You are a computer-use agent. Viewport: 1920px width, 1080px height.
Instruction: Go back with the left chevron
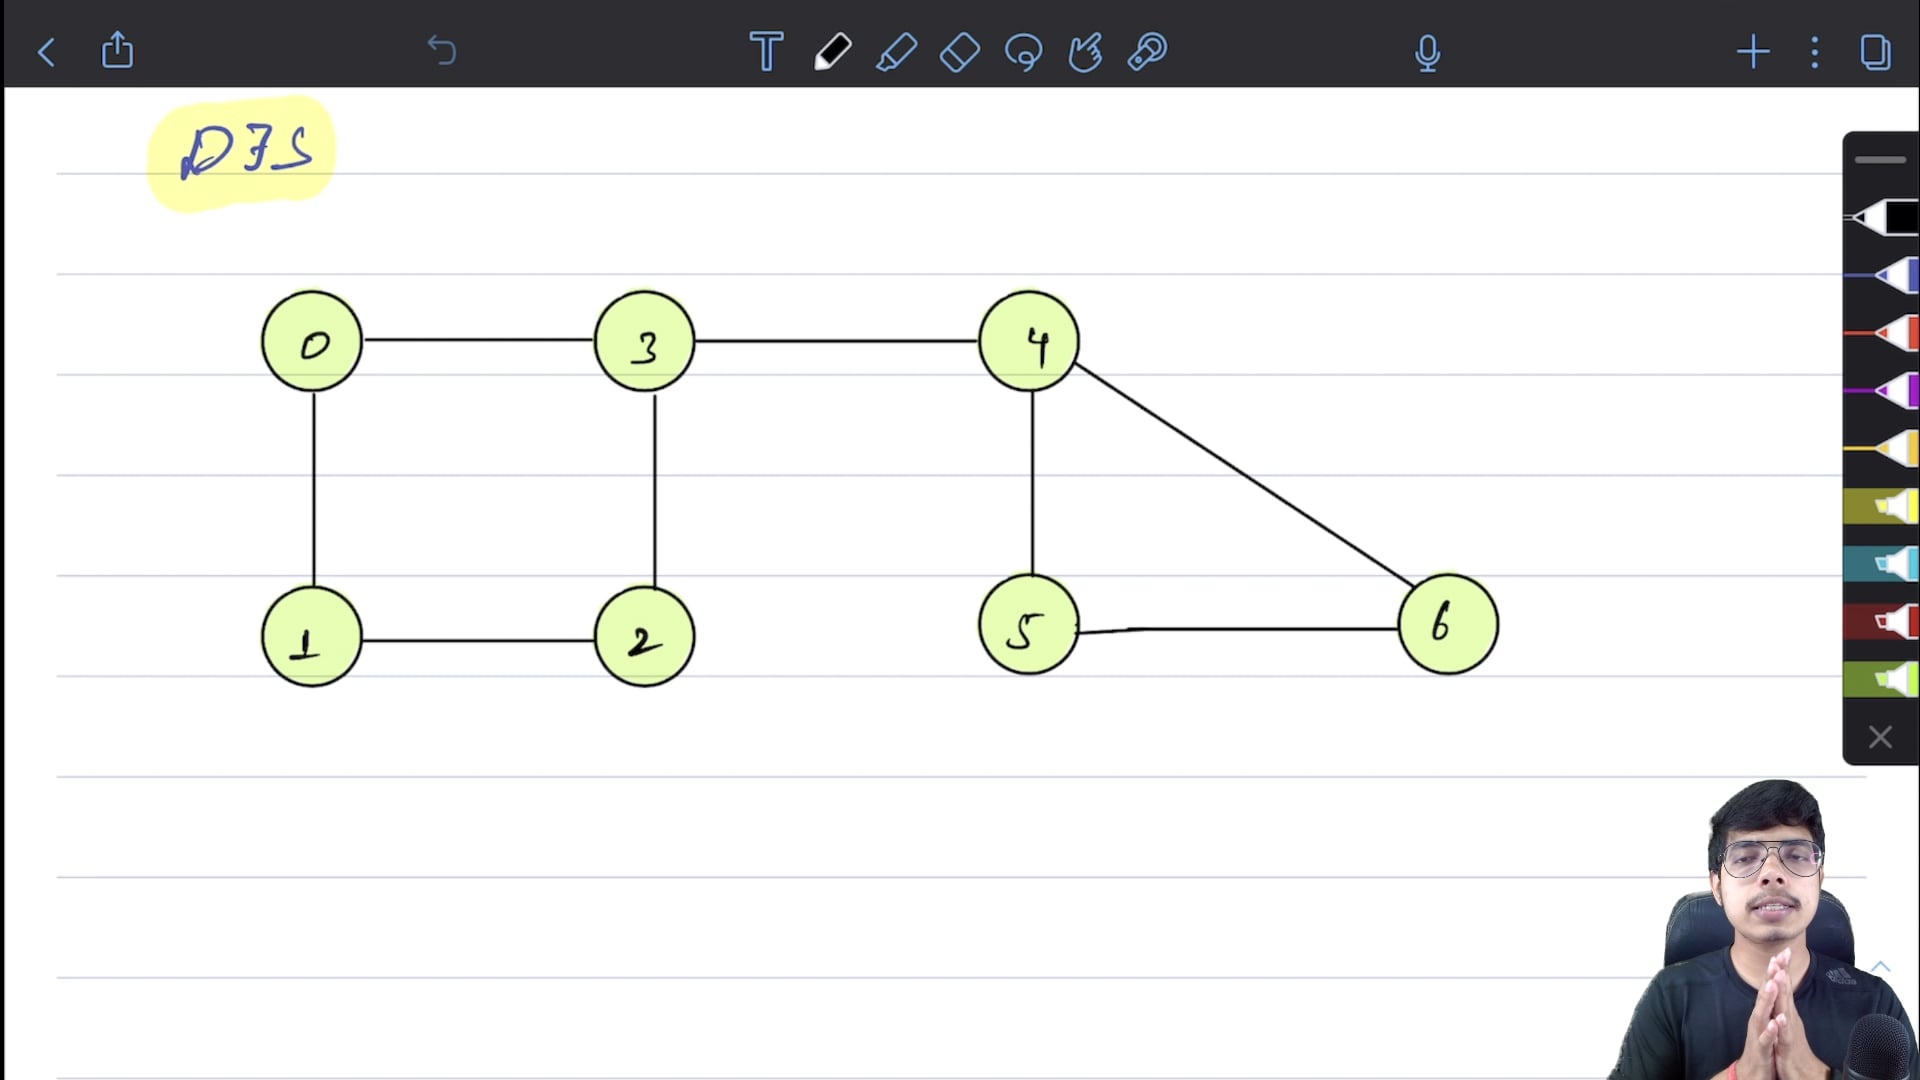[x=46, y=52]
